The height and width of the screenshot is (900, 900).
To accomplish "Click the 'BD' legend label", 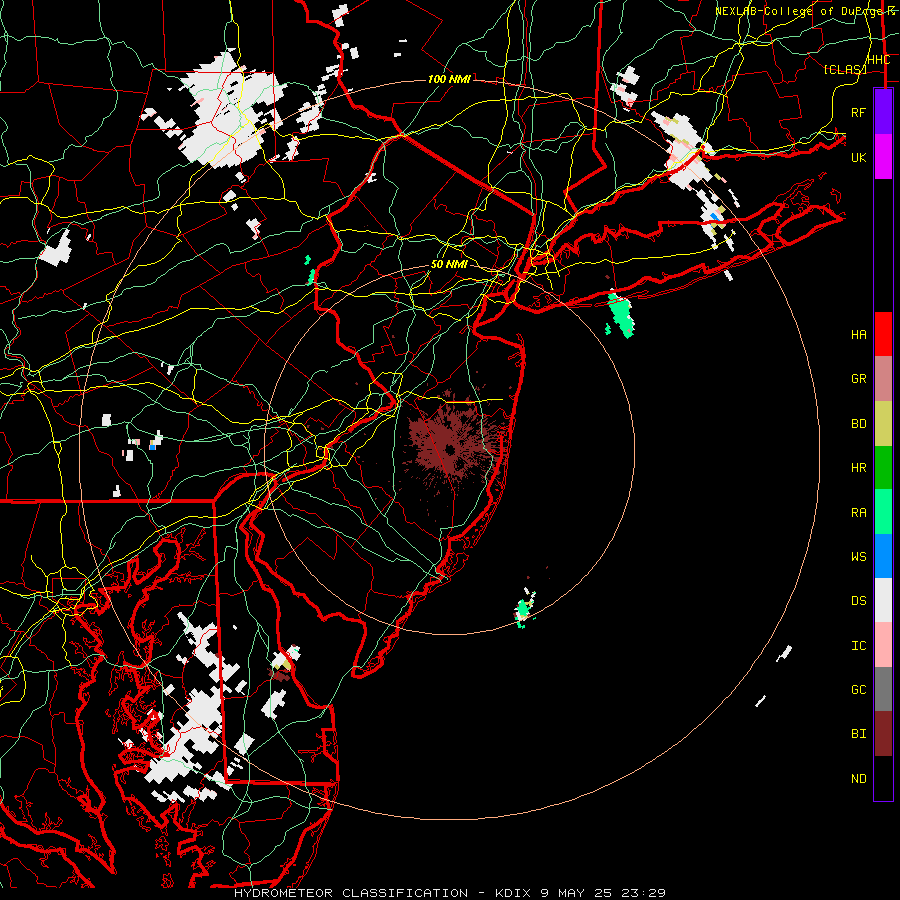I will coord(858,424).
